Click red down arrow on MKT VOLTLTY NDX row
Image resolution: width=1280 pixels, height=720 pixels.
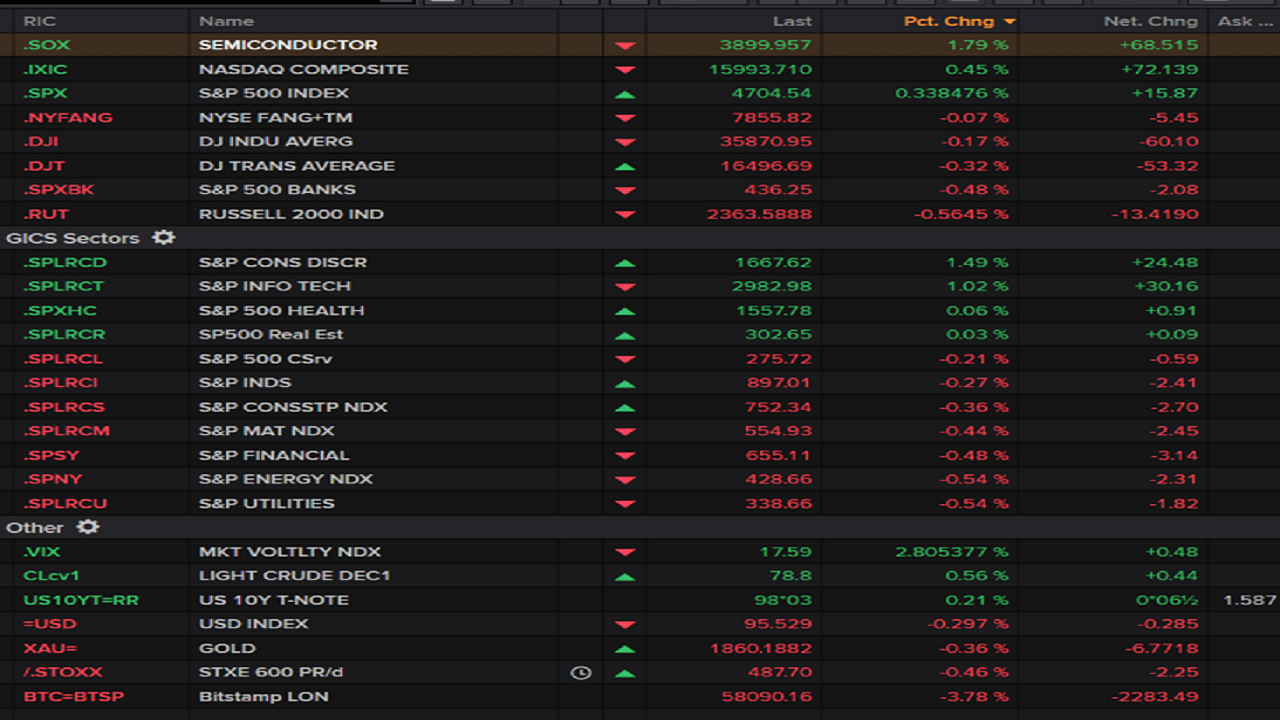click(x=625, y=552)
